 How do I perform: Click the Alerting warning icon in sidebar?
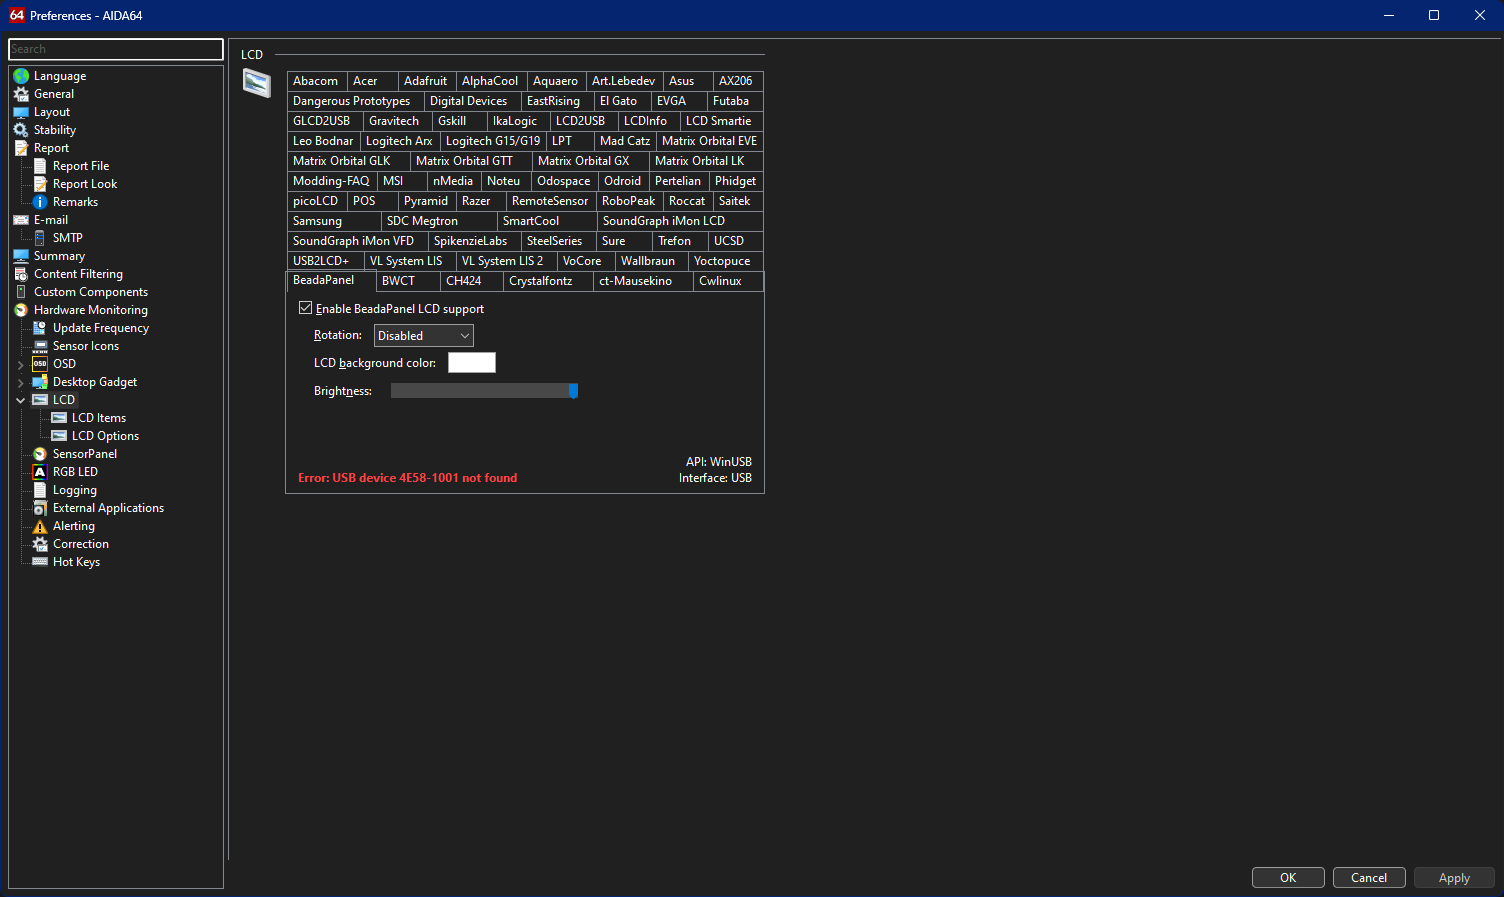[x=41, y=525]
